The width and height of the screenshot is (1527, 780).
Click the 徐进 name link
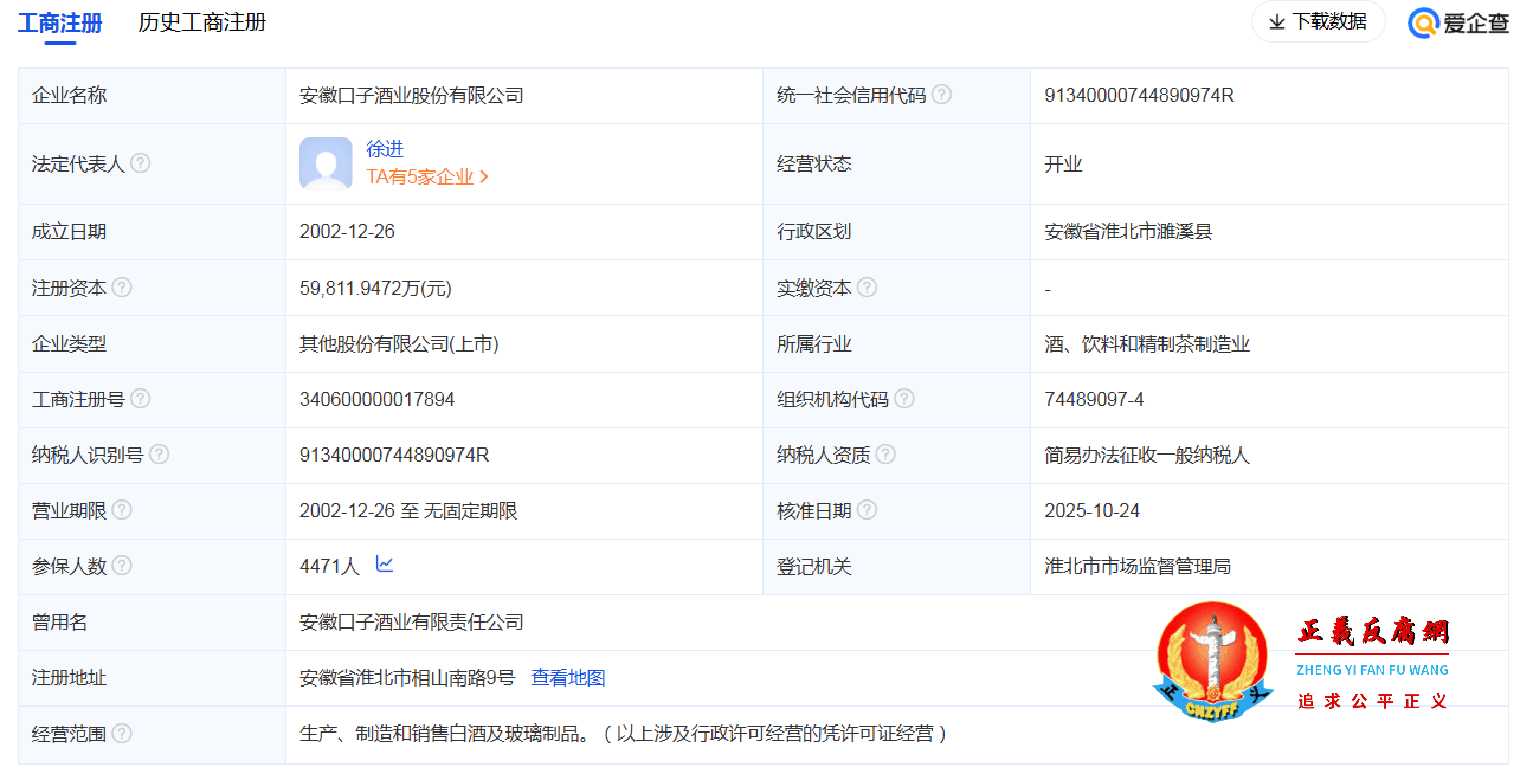pos(386,150)
